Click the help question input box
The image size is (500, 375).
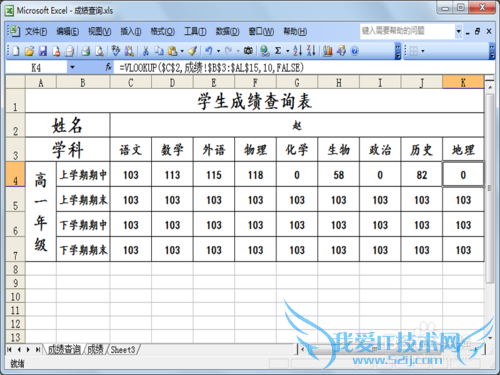click(x=407, y=31)
